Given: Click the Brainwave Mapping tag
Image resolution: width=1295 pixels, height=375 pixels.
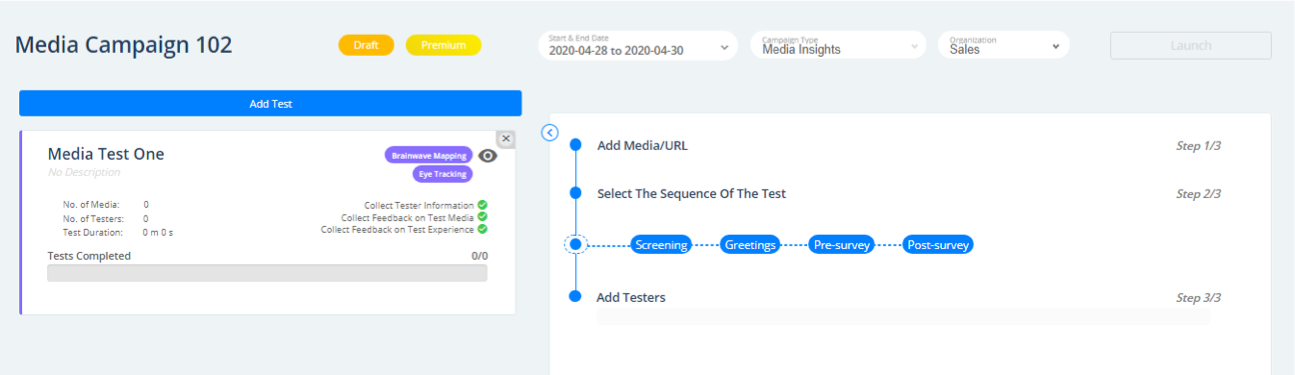Looking at the screenshot, I should [x=428, y=155].
